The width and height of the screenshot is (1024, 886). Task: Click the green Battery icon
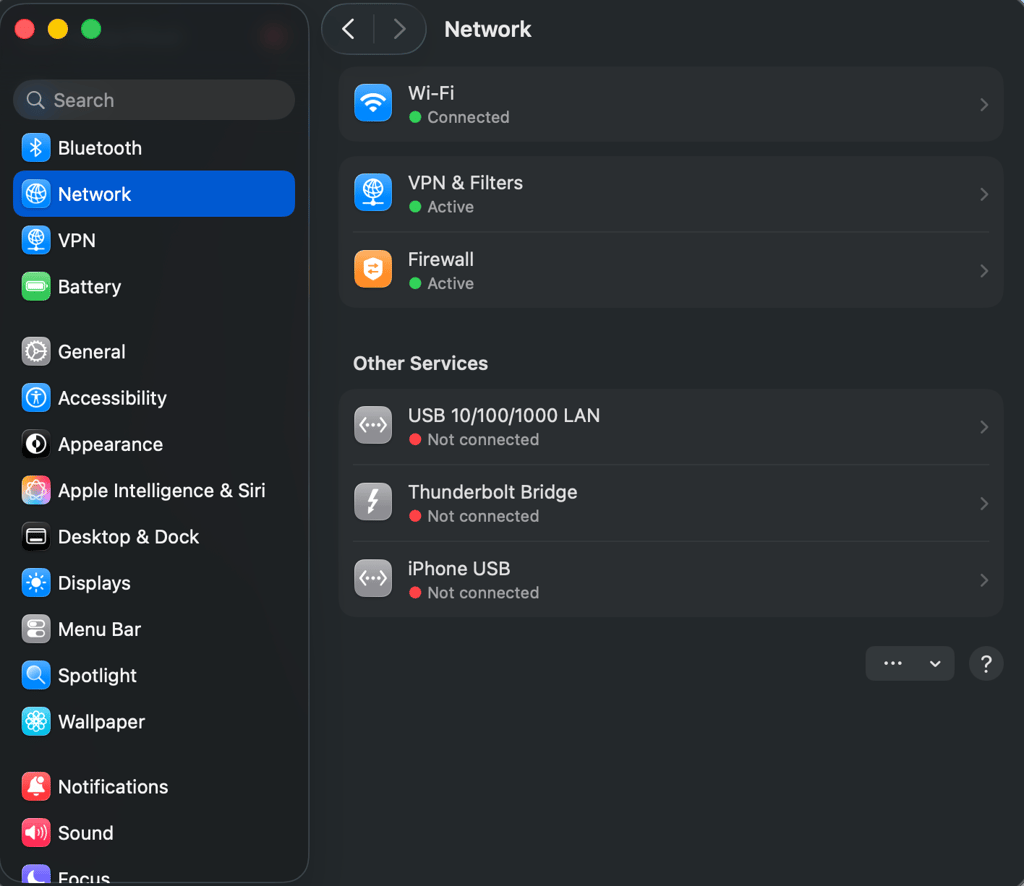[x=36, y=287]
